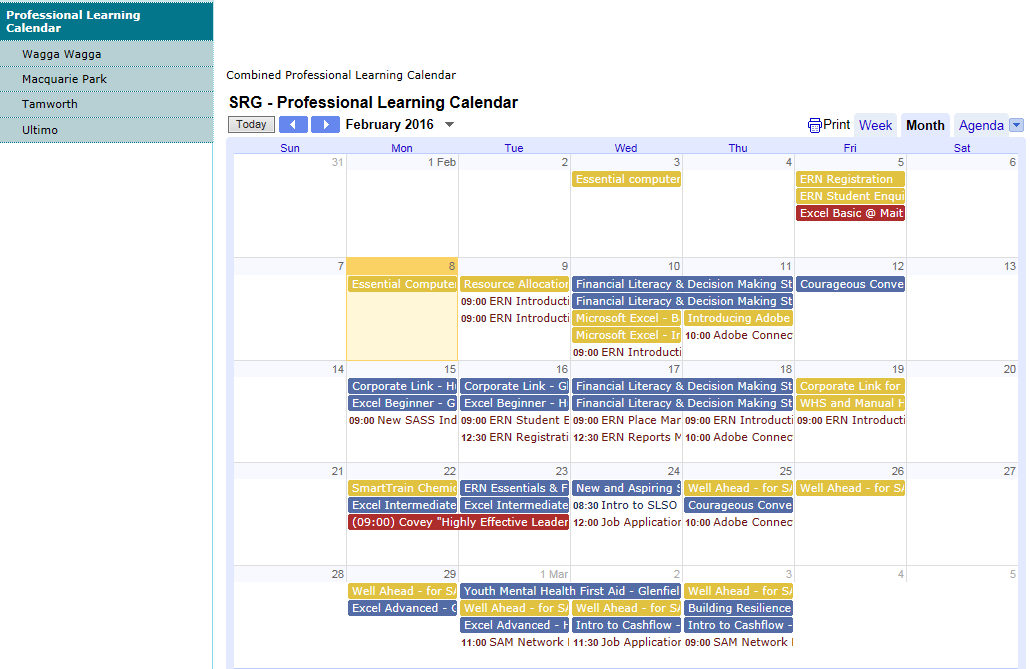The height and width of the screenshot is (669, 1030).
Task: Open Covey Highly Effective Leader event
Action: click(x=459, y=522)
